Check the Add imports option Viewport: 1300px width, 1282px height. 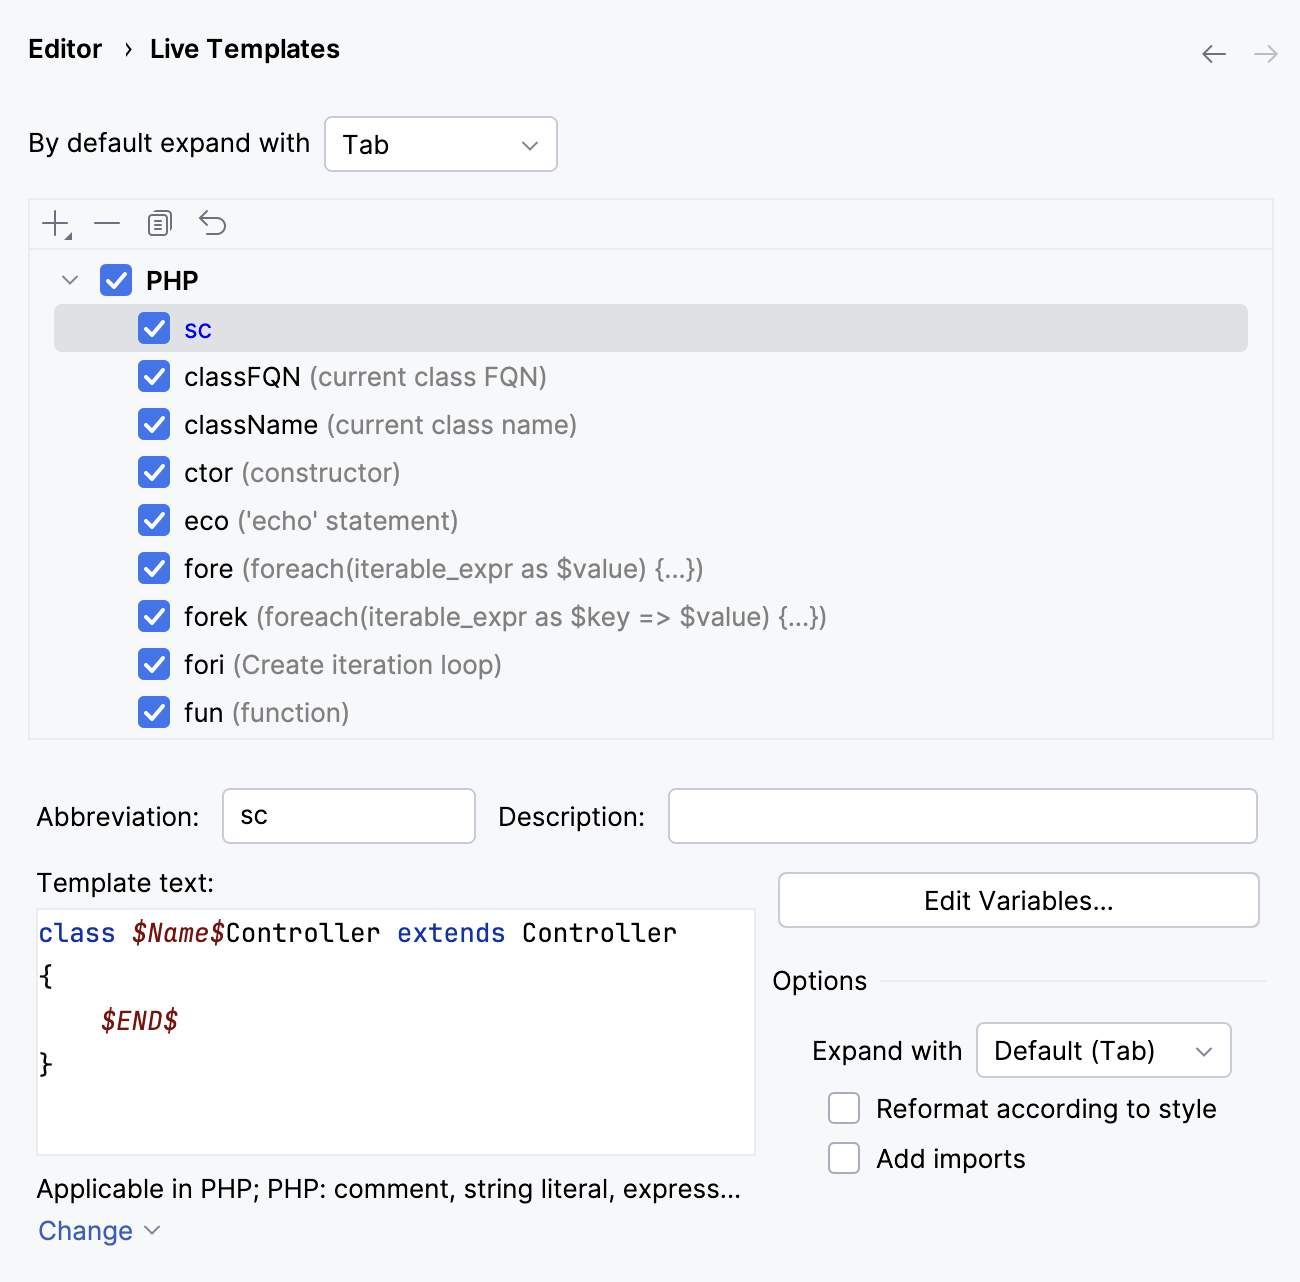[844, 1158]
